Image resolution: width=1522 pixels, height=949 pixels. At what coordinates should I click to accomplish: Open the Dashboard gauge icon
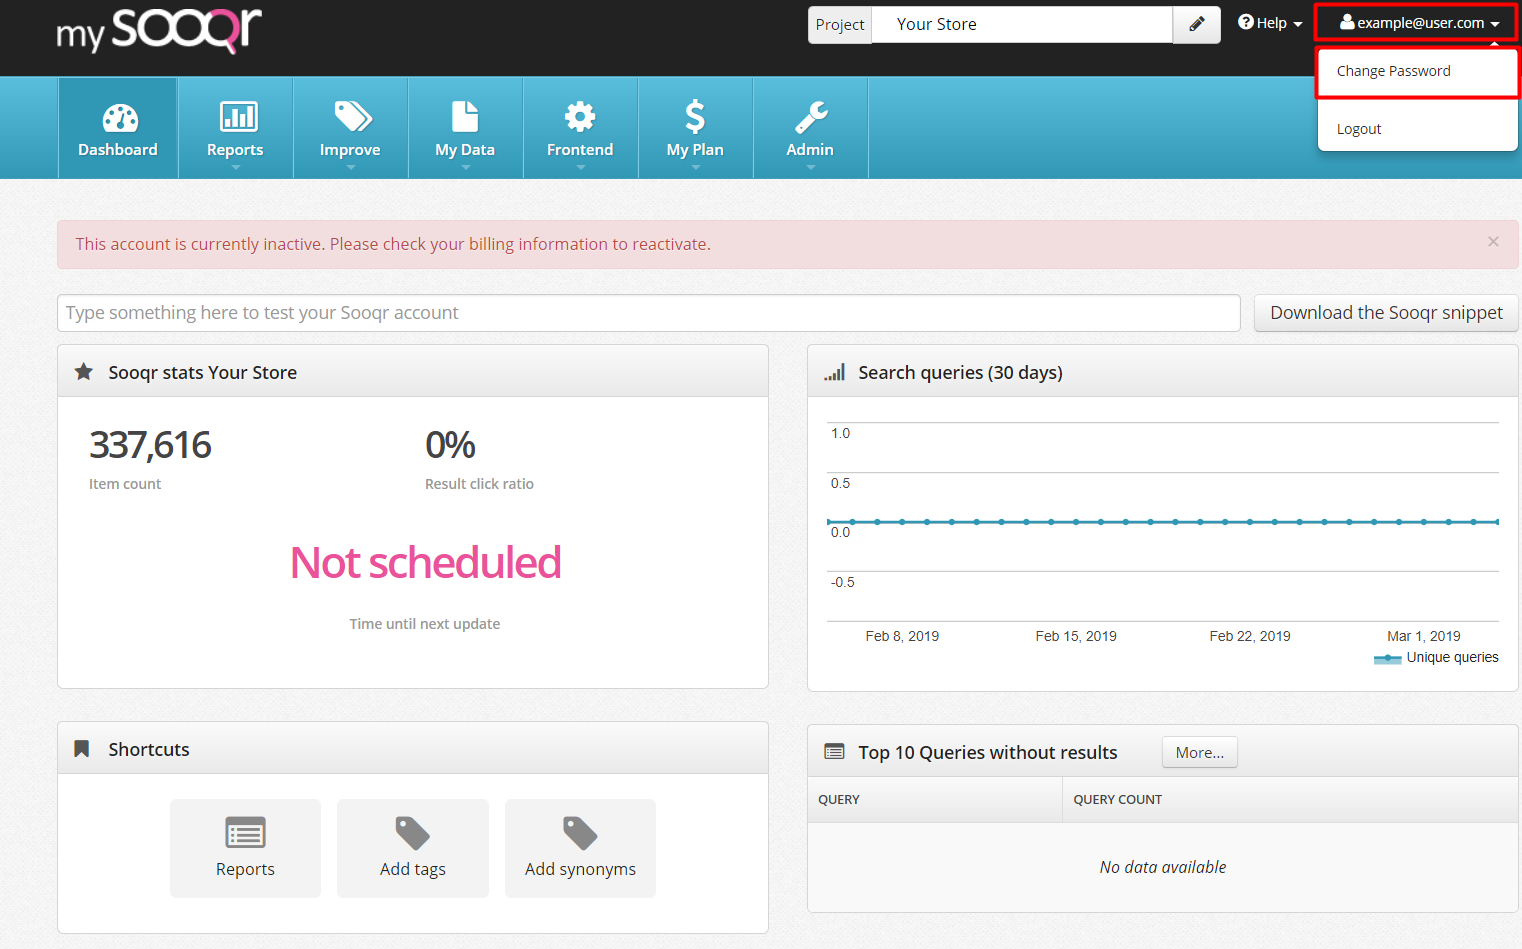pos(120,118)
